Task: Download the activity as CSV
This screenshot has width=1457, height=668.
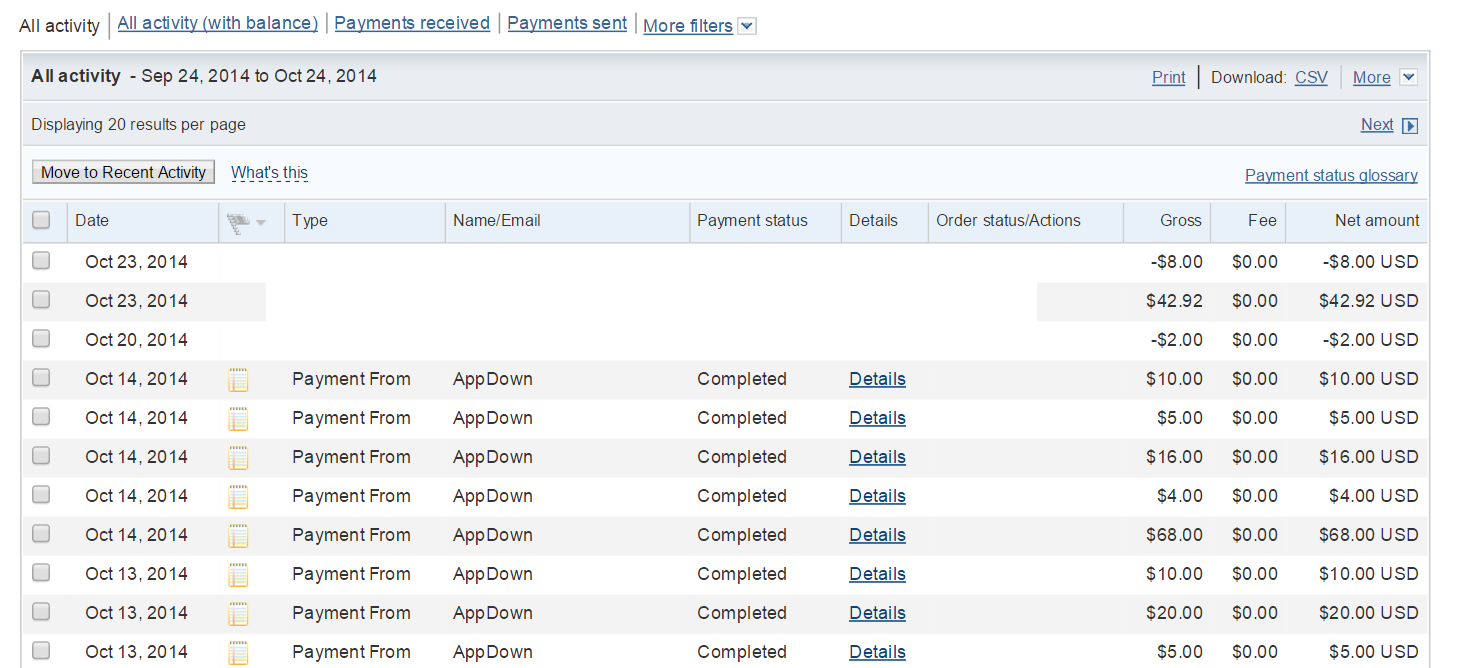Action: pos(1311,78)
